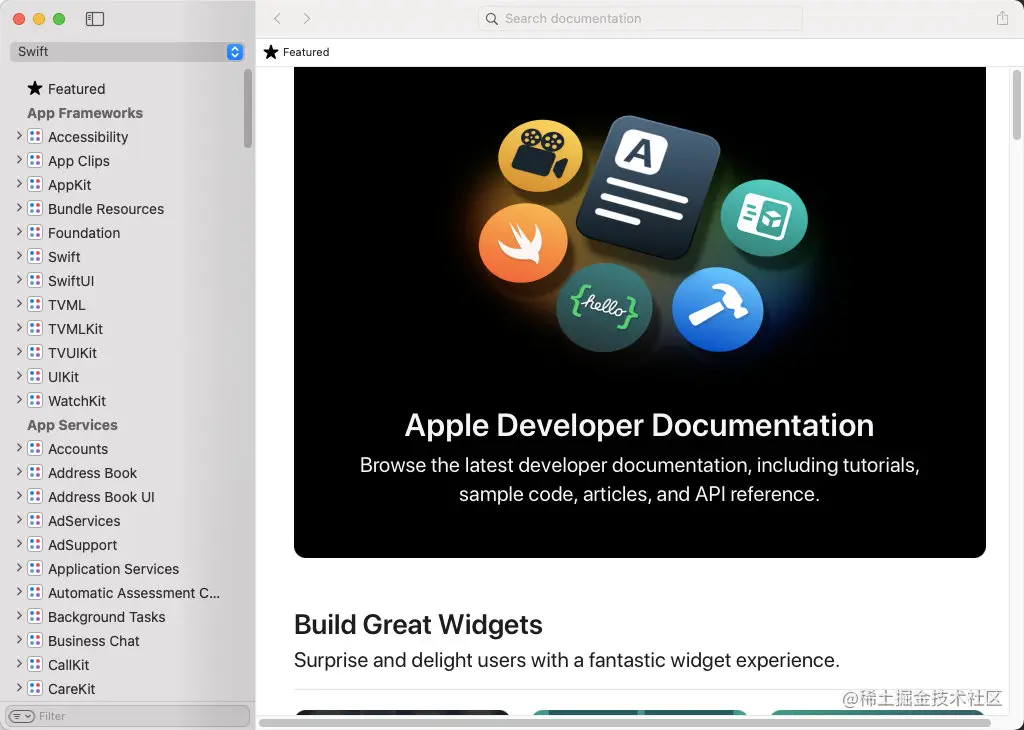Expand the TVMLKit tree item
1024x730 pixels.
(x=19, y=328)
